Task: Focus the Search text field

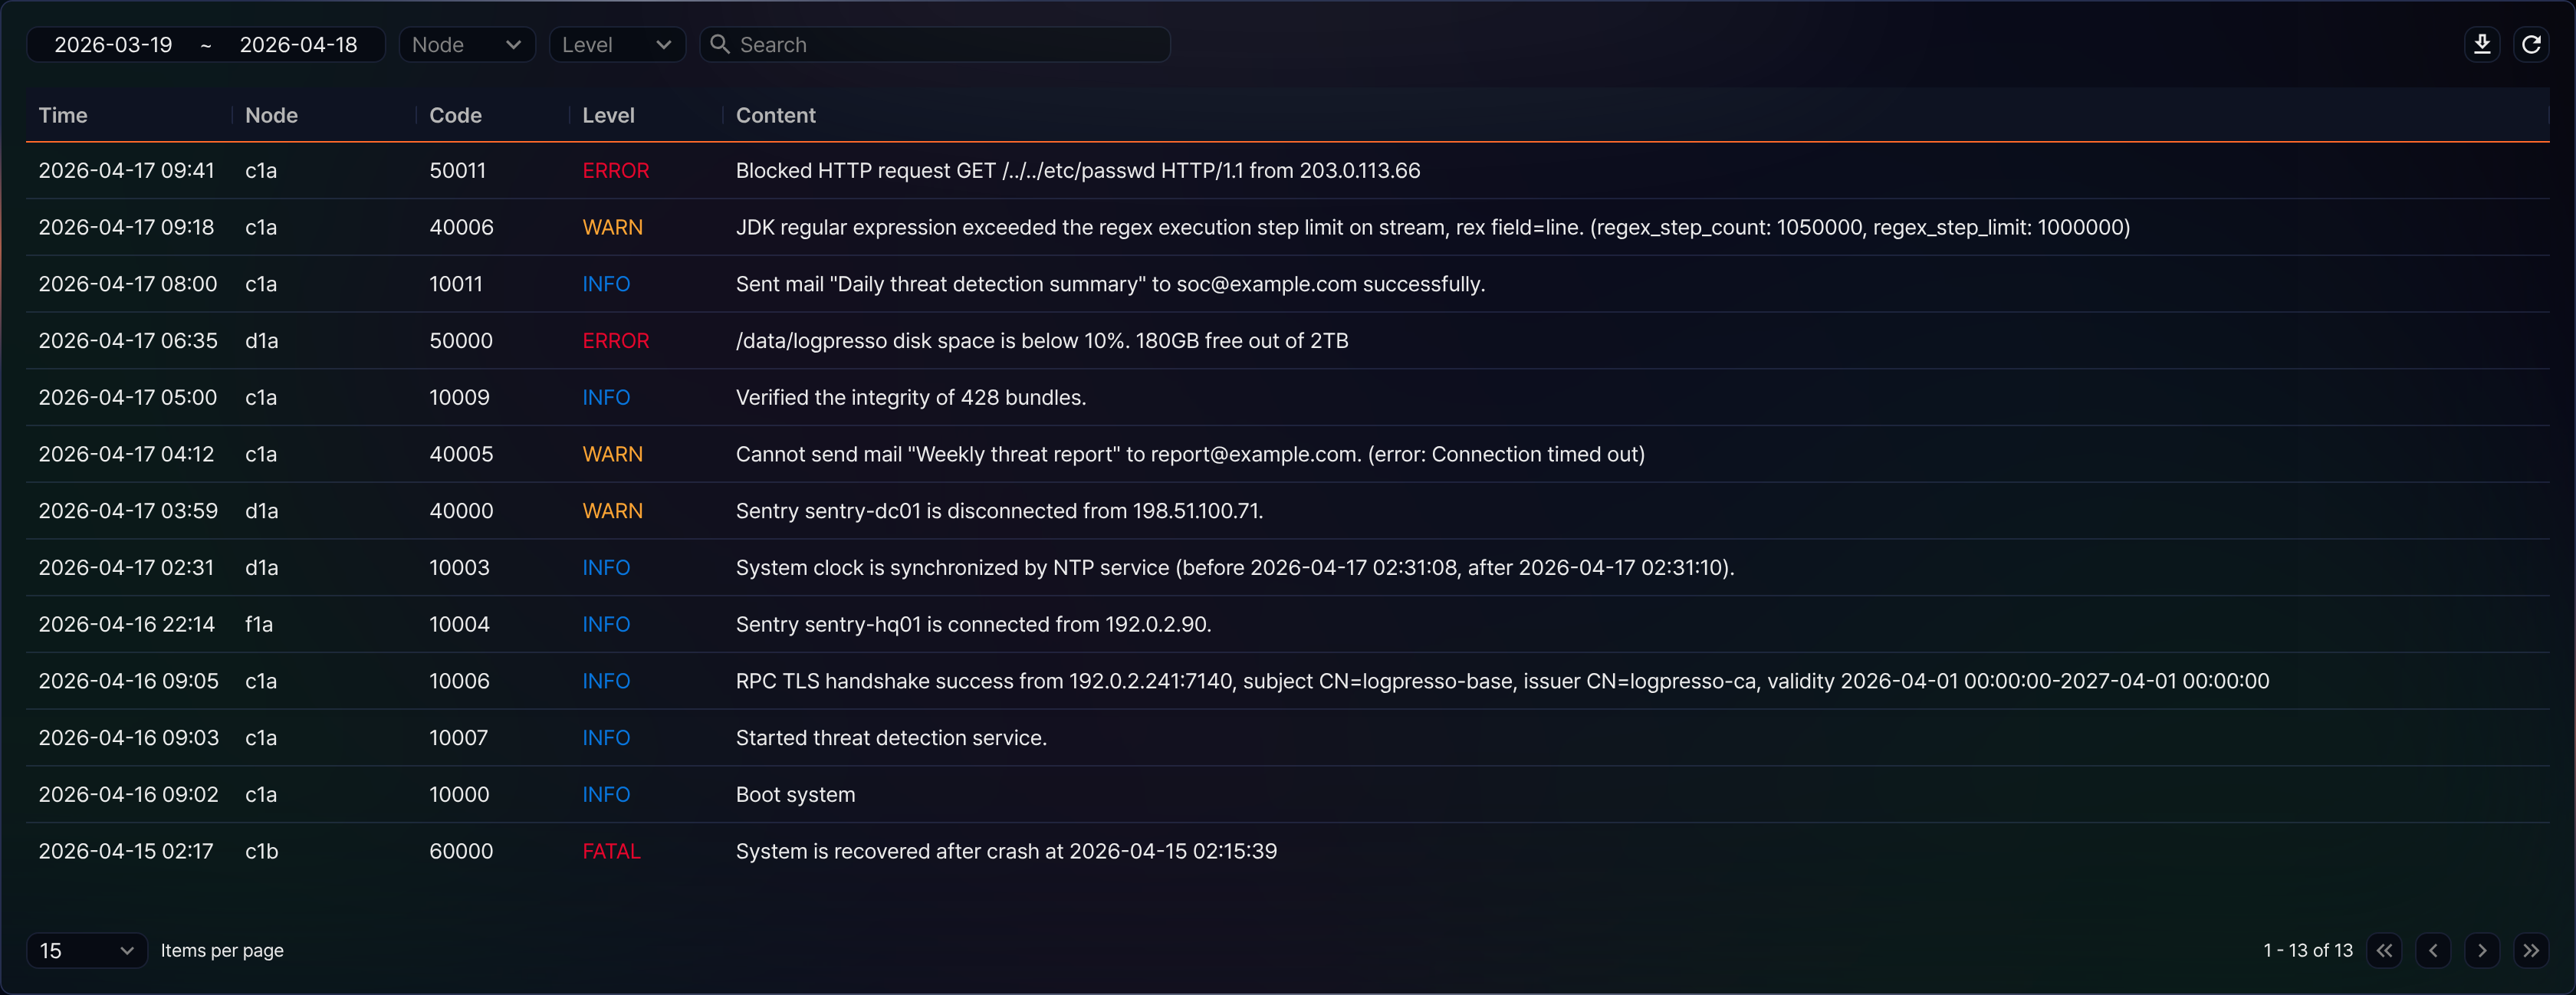Action: [x=935, y=44]
